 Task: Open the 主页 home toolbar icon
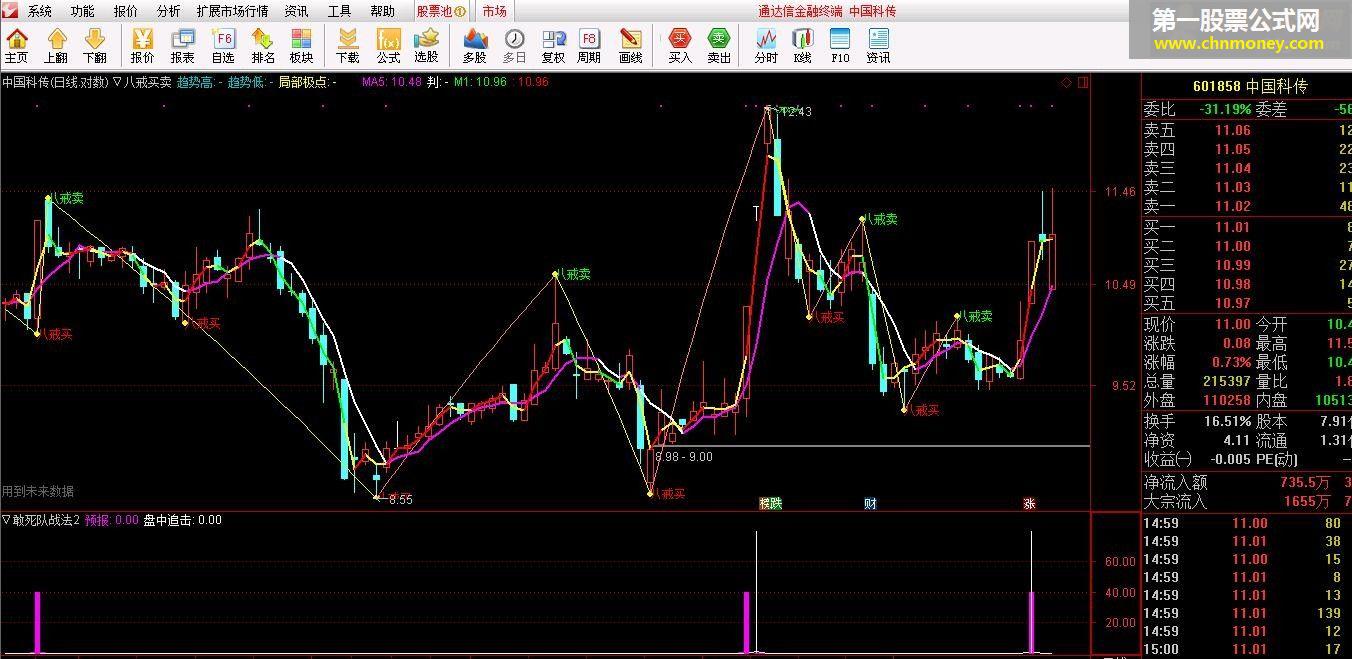point(16,46)
